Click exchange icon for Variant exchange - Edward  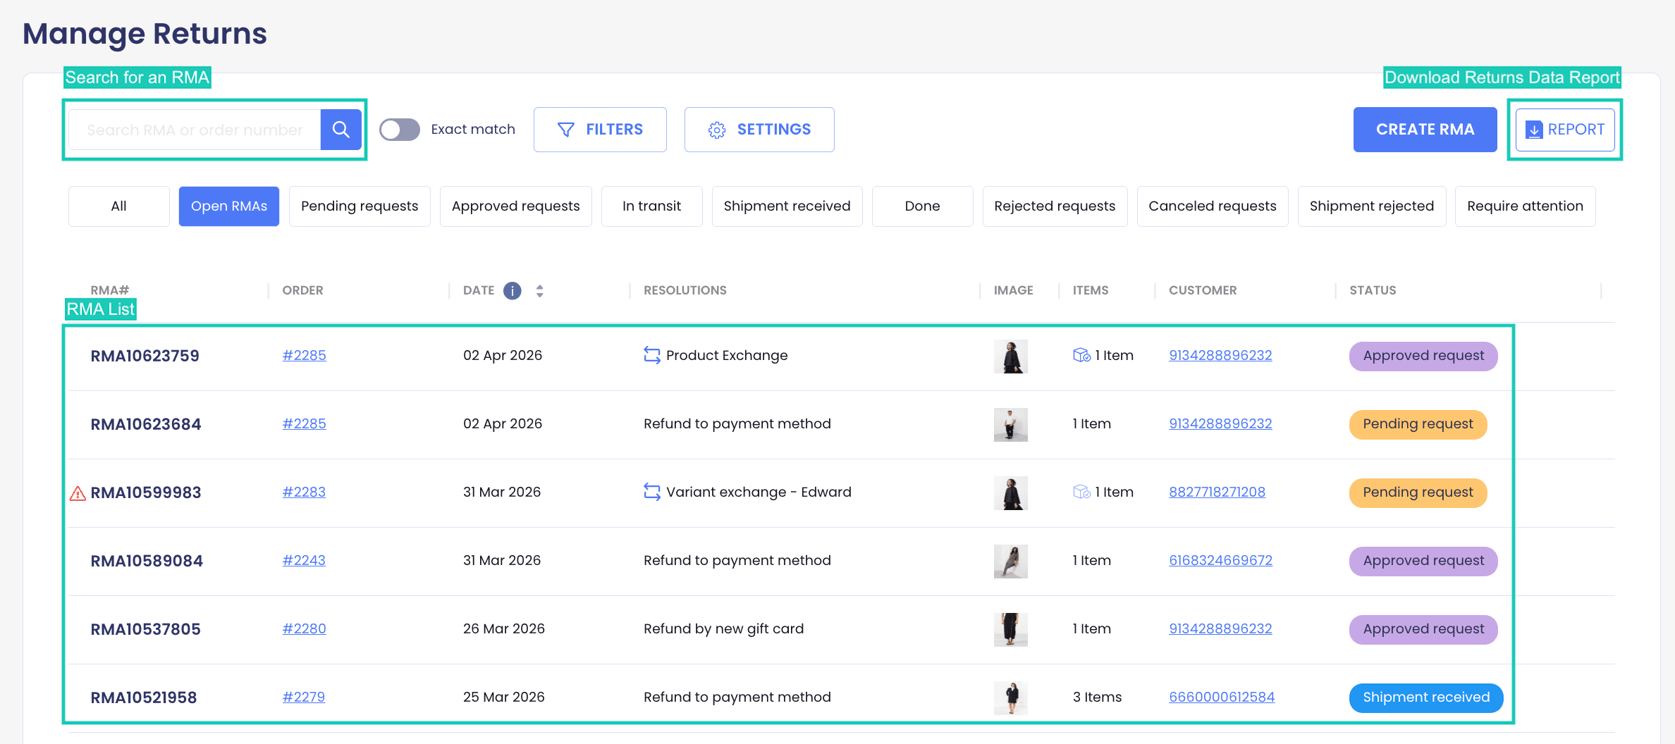(652, 492)
